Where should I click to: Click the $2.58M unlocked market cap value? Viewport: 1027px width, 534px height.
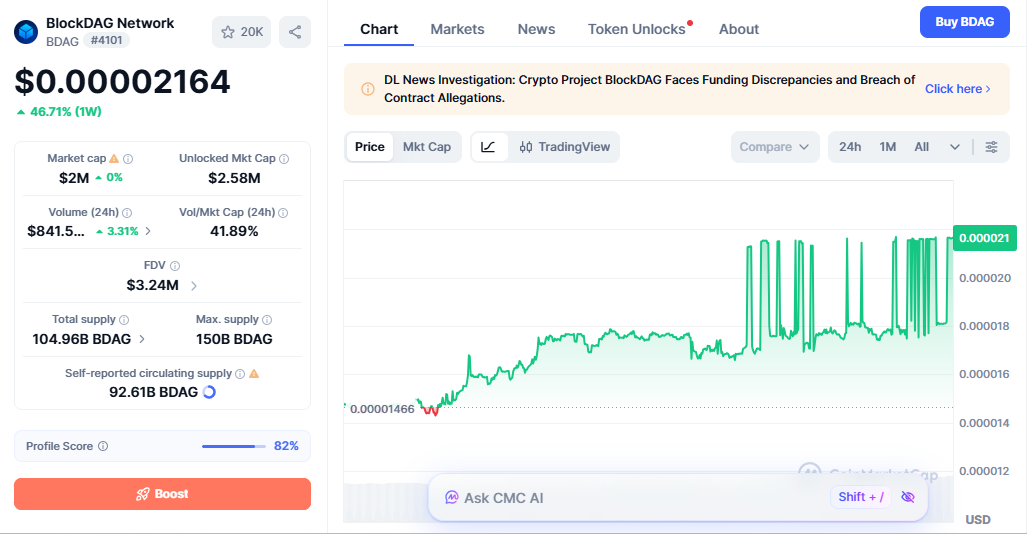234,178
